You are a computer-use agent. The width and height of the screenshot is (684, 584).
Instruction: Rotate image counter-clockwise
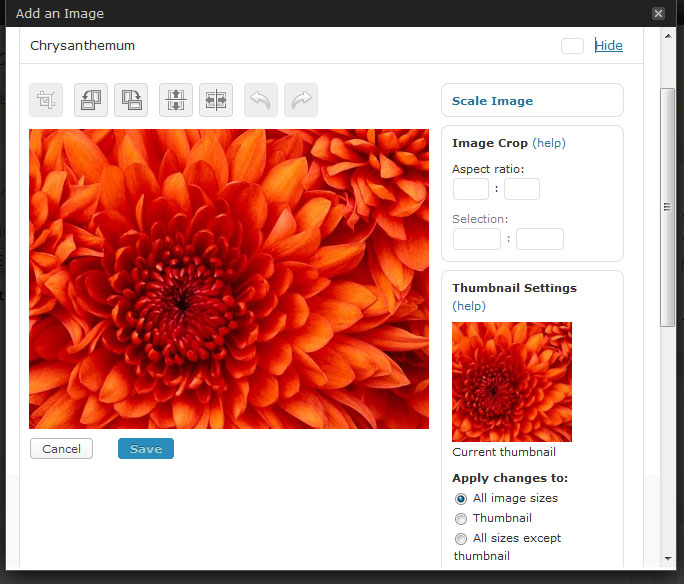coord(91,100)
